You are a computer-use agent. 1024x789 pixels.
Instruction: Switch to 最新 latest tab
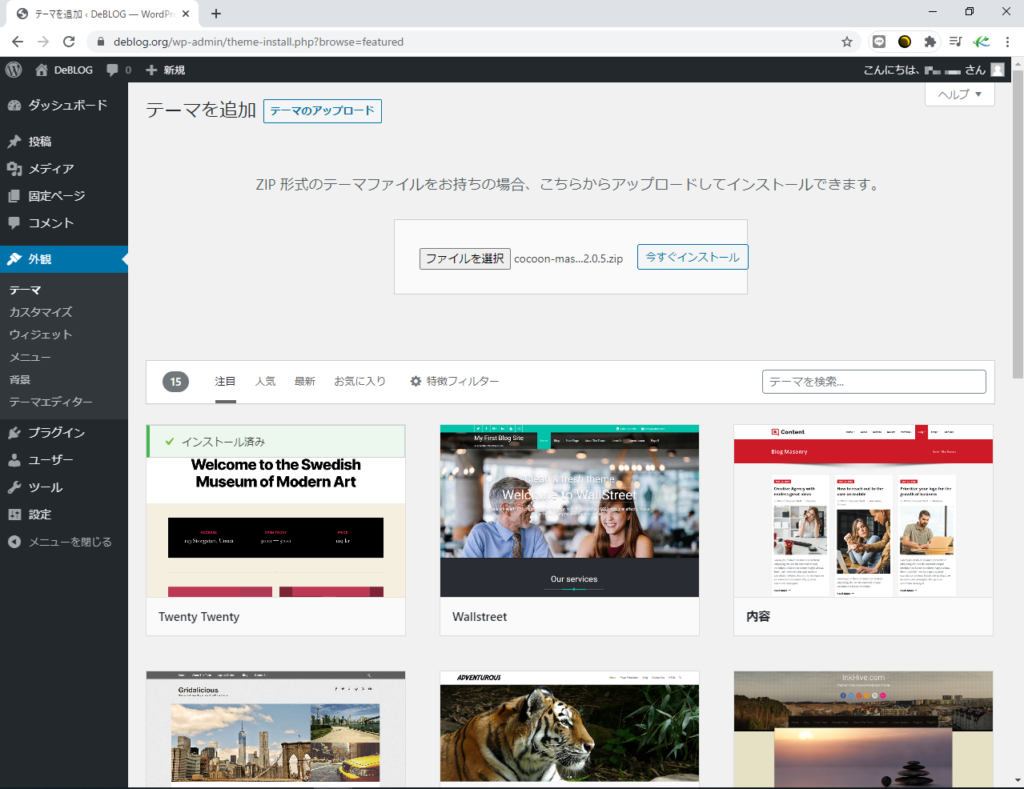tap(305, 381)
